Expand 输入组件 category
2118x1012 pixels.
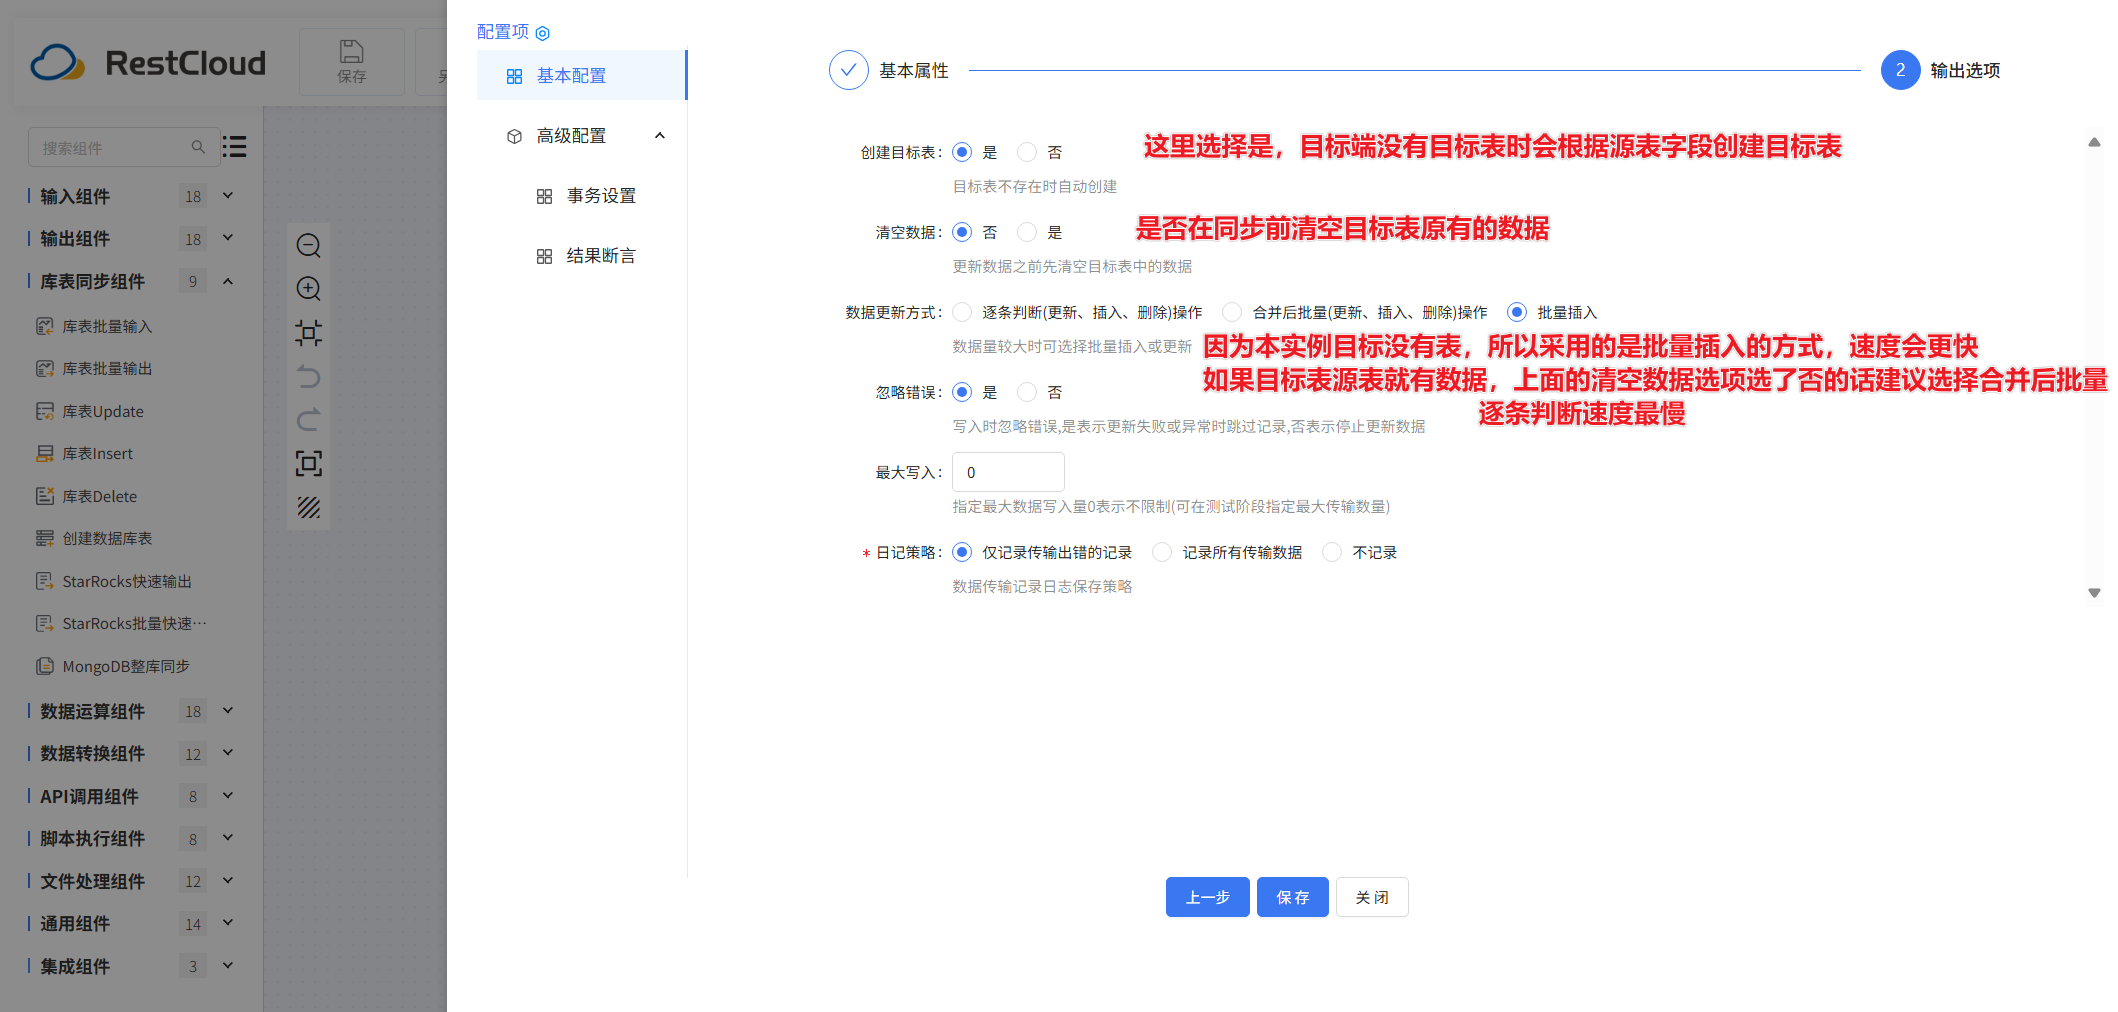pyautogui.click(x=228, y=196)
